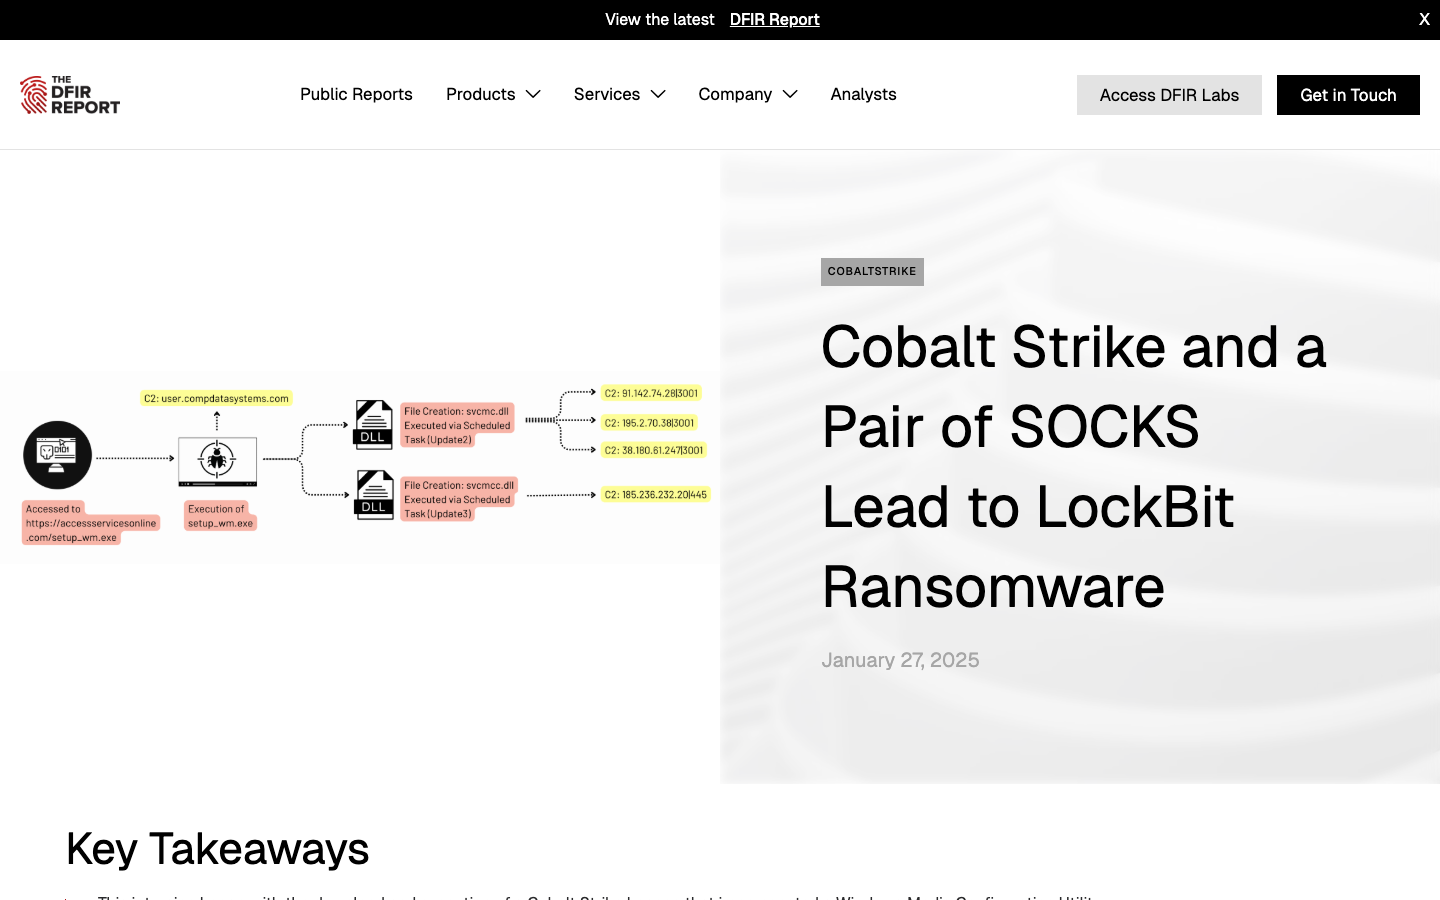Viewport: 1440px width, 900px height.
Task: Open the Analysts menu item
Action: 863,94
